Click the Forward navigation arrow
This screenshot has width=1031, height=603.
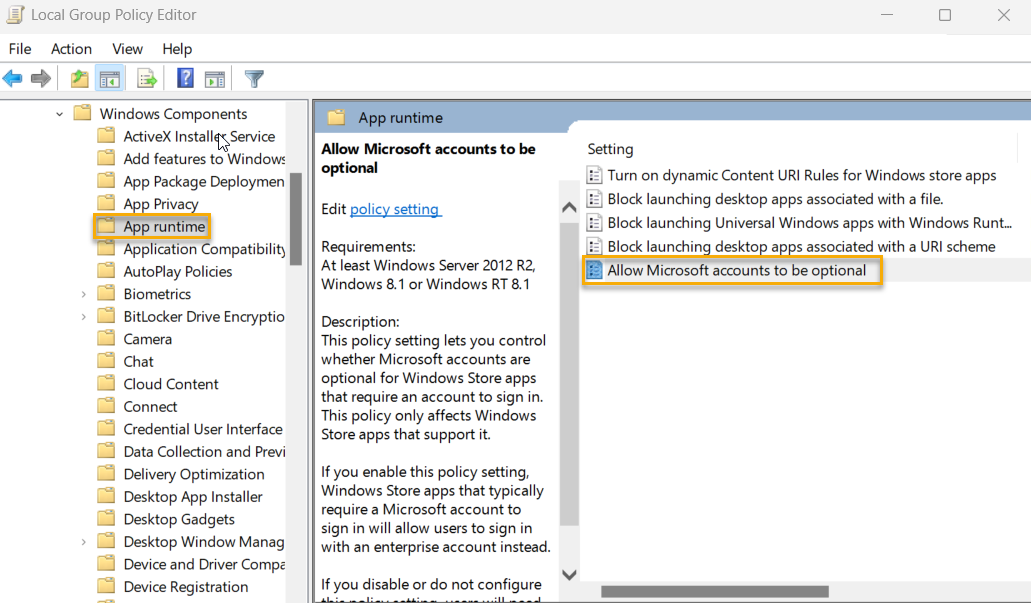point(40,78)
